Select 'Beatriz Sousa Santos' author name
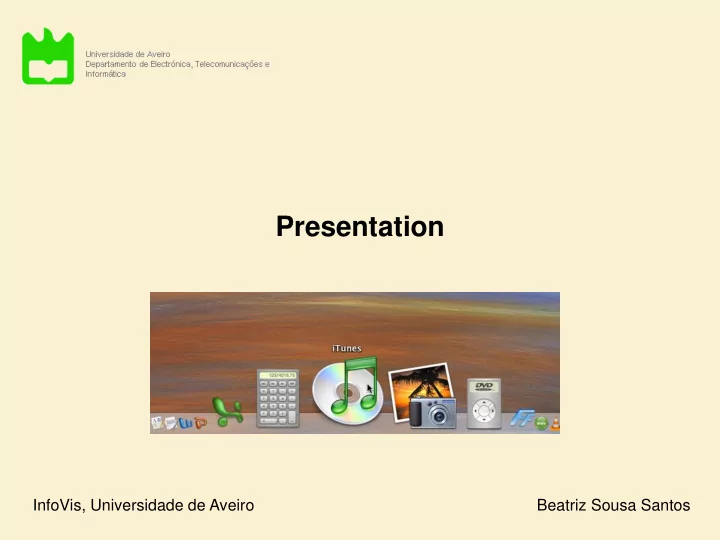Viewport: 720px width, 540px height. click(x=613, y=505)
